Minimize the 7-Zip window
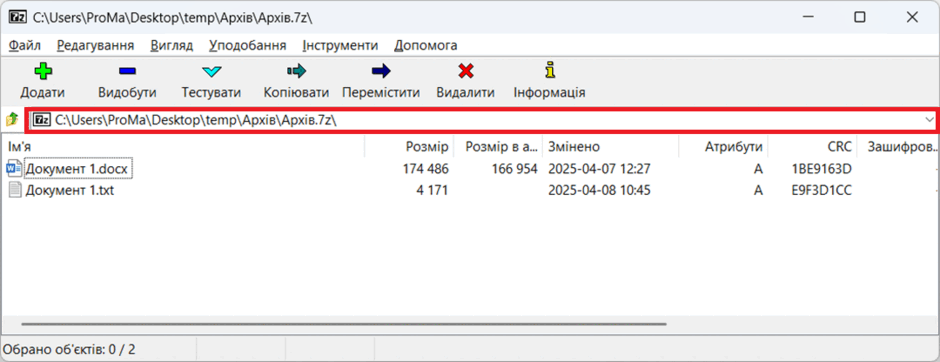Image resolution: width=940 pixels, height=362 pixels. (807, 17)
